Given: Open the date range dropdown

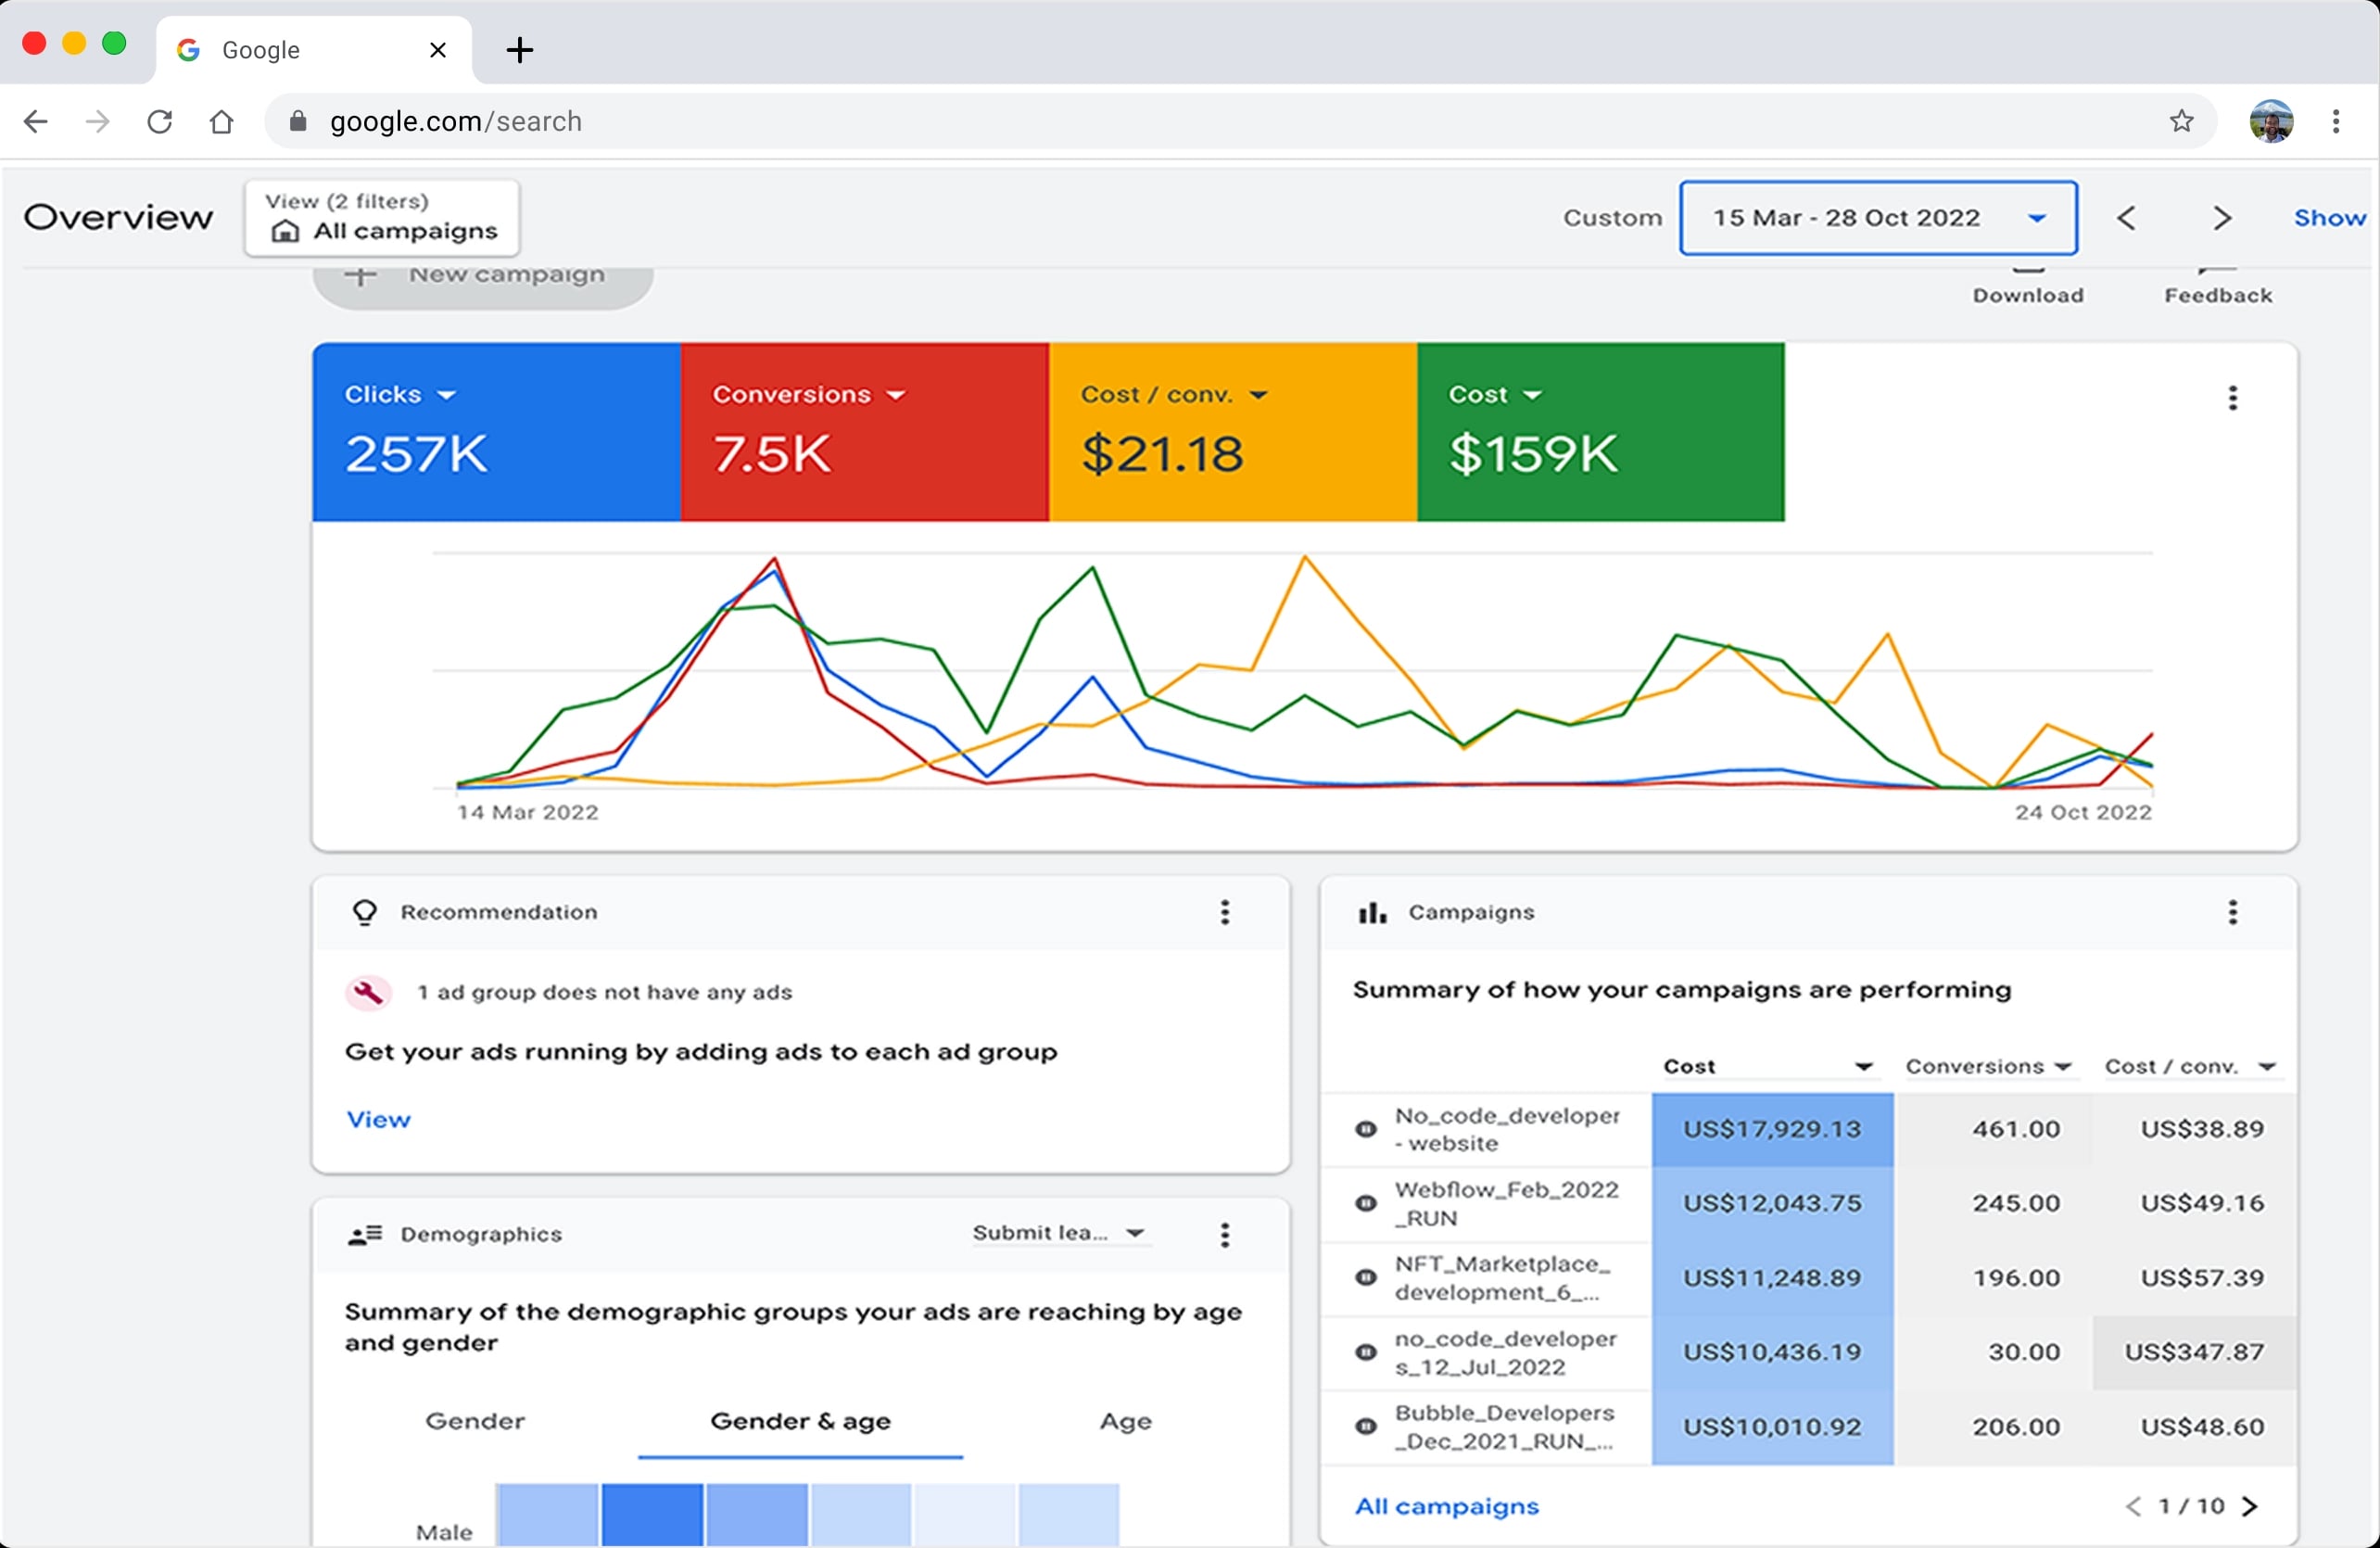Looking at the screenshot, I should tap(1878, 218).
